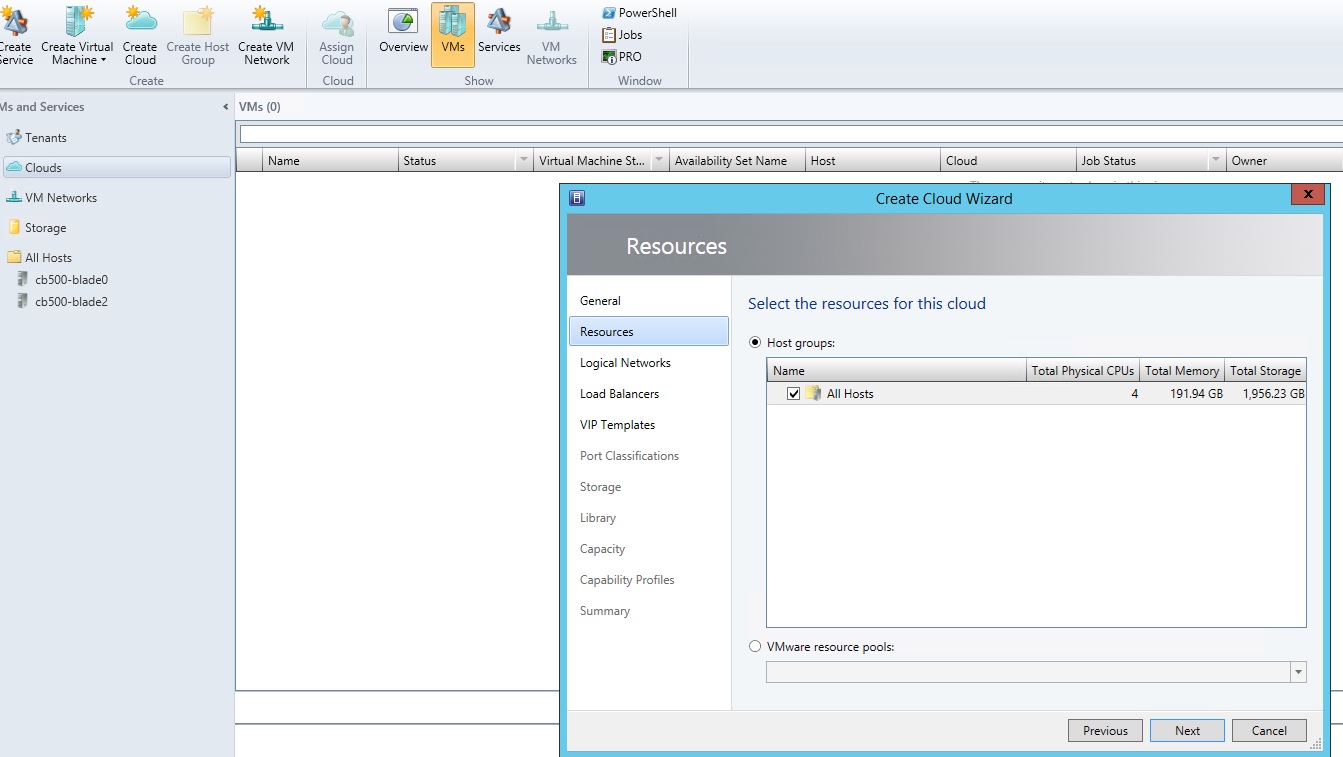Viewport: 1343px width, 757px height.
Task: Uncheck the All Hosts host group checkbox
Action: (x=794, y=394)
